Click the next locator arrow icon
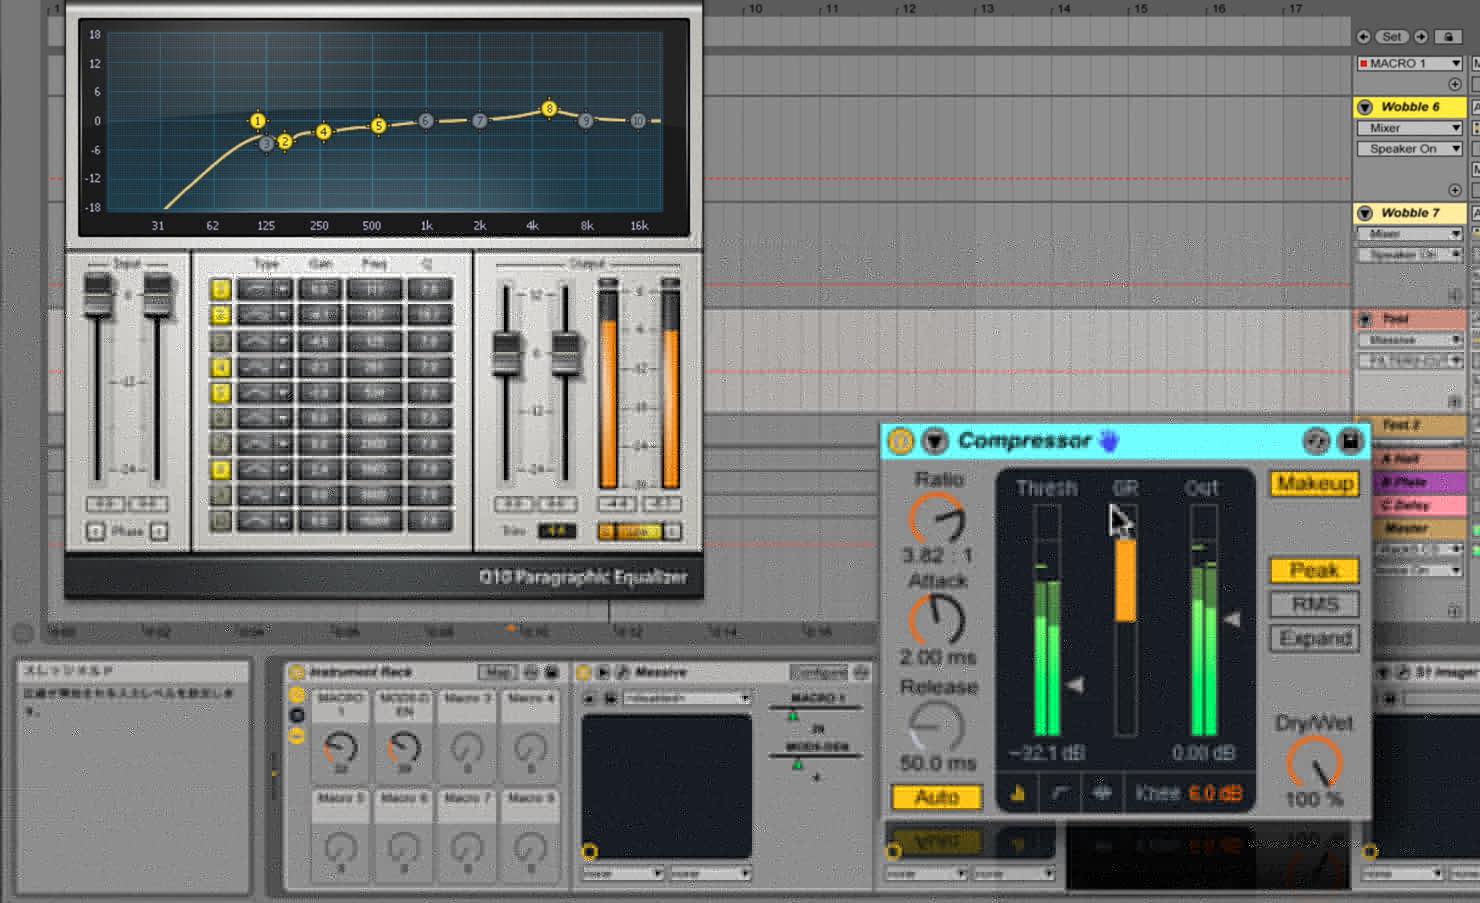1480x903 pixels. [x=1421, y=37]
